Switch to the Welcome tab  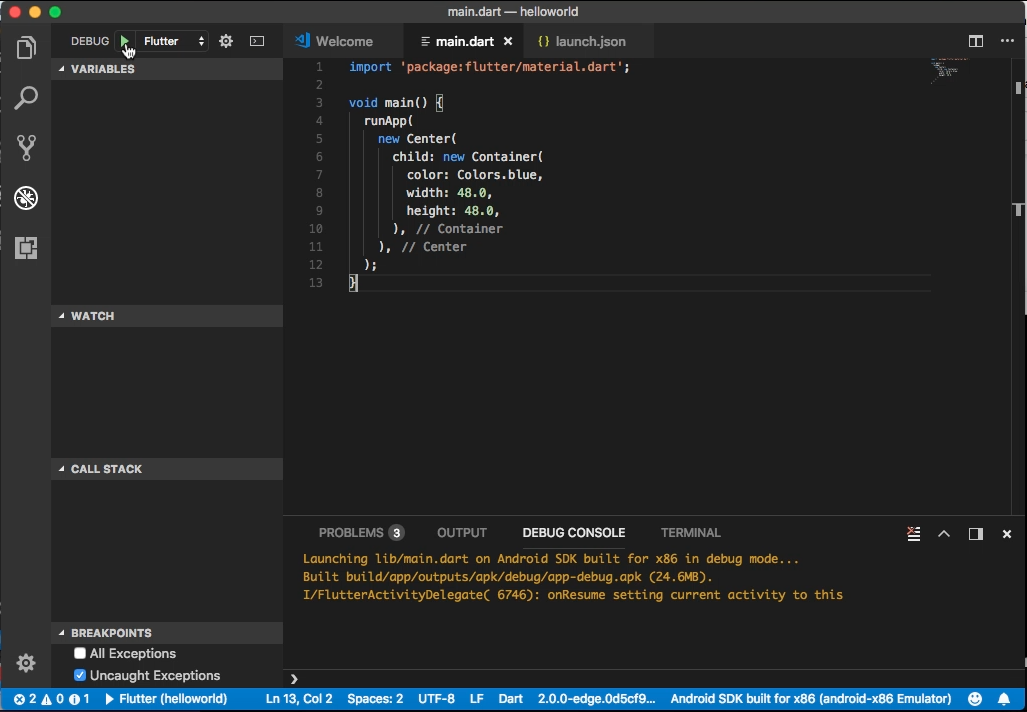coord(344,41)
